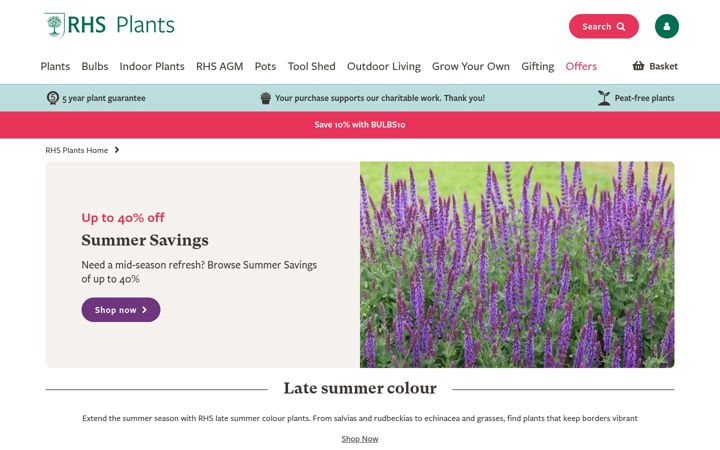Click the Basket shopping icon

coord(638,66)
